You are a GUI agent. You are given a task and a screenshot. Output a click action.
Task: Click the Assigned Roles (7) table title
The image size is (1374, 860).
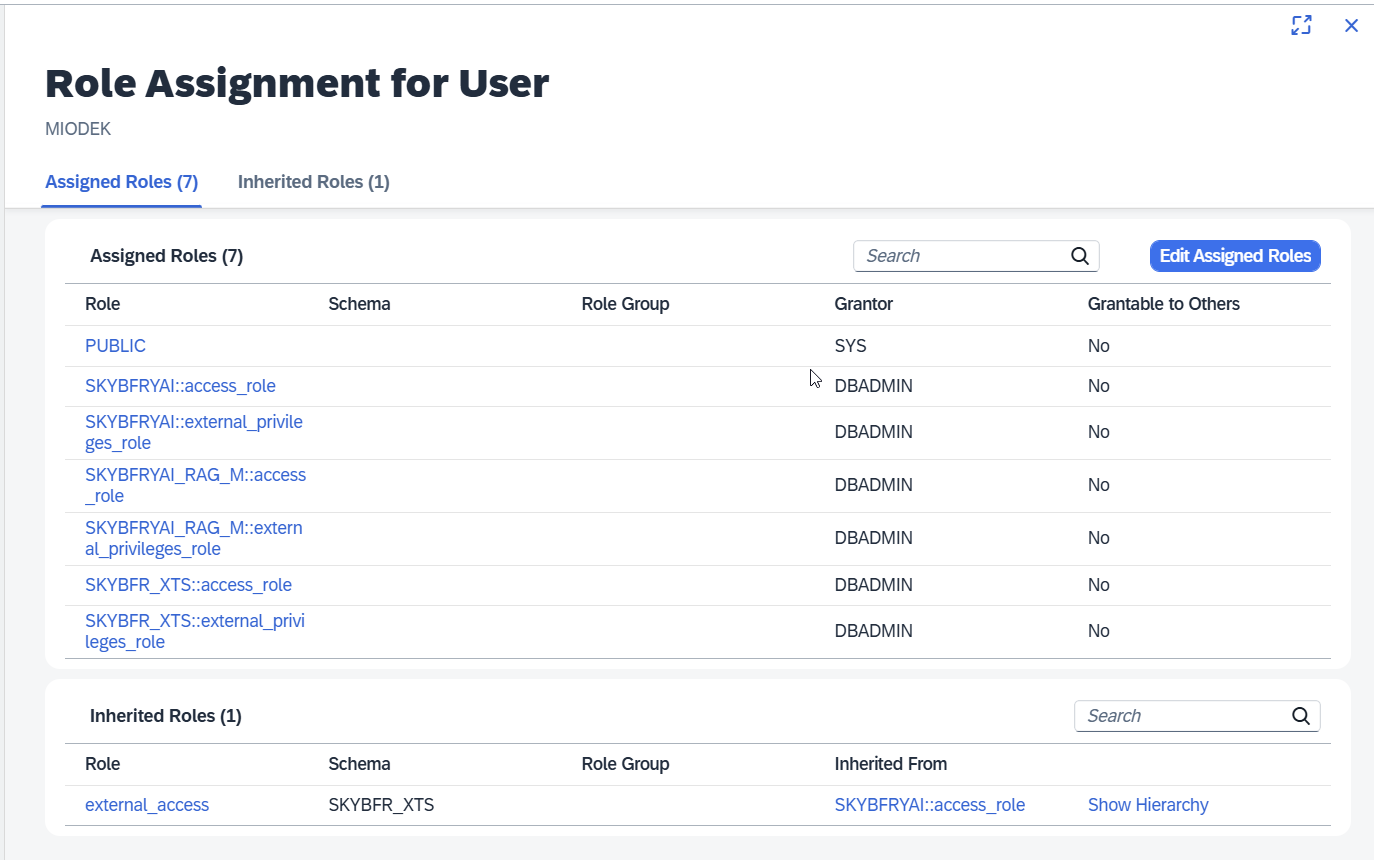coord(167,256)
